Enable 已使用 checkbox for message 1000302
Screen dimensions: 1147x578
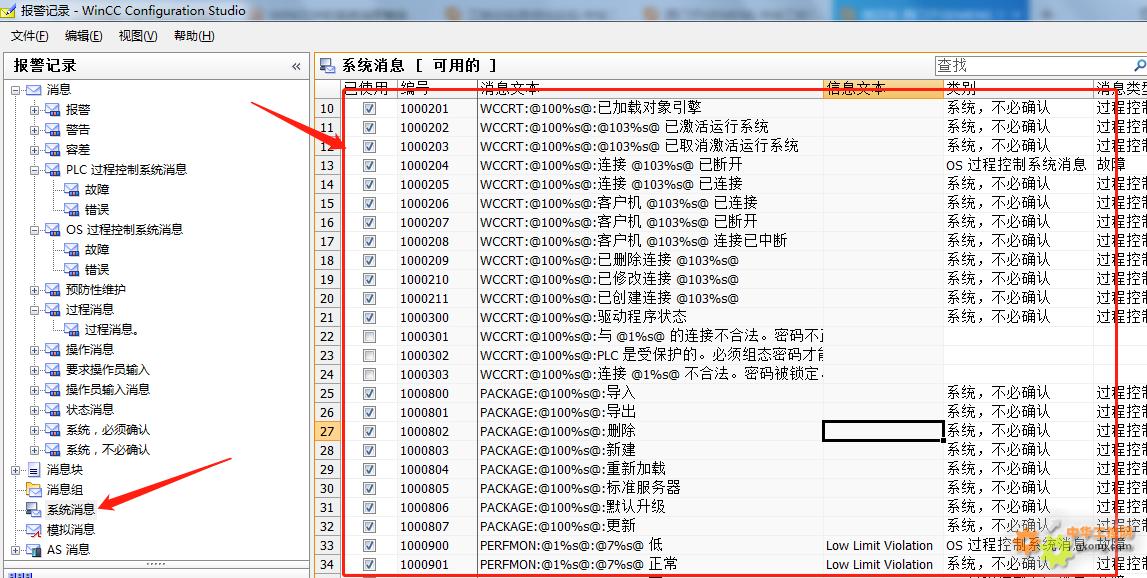click(x=369, y=356)
